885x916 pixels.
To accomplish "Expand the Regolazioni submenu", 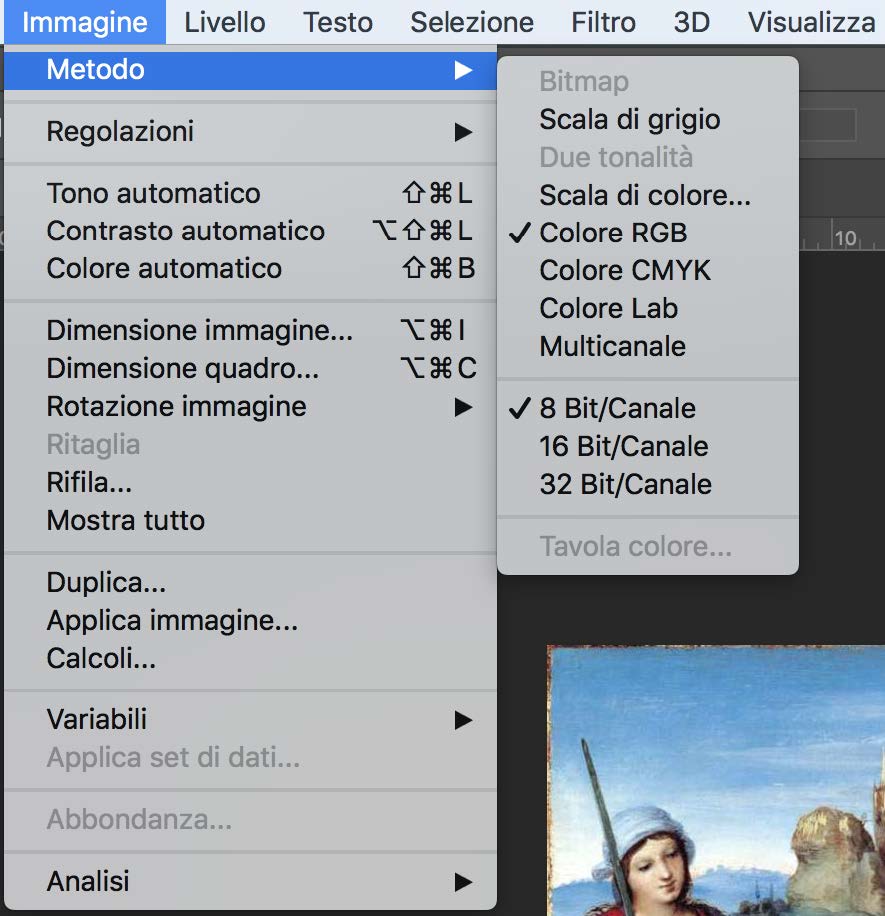I will coord(250,131).
